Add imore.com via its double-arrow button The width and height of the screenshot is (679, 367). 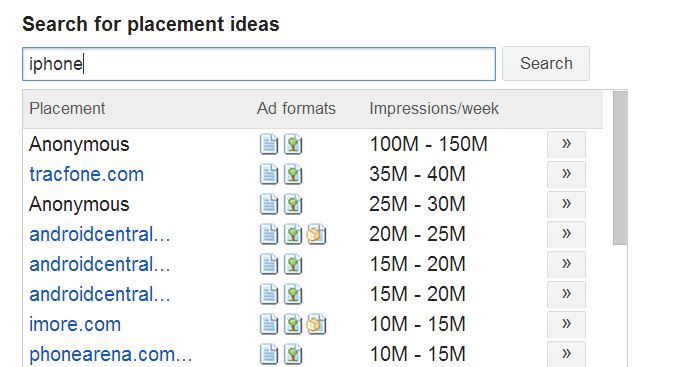(x=566, y=324)
